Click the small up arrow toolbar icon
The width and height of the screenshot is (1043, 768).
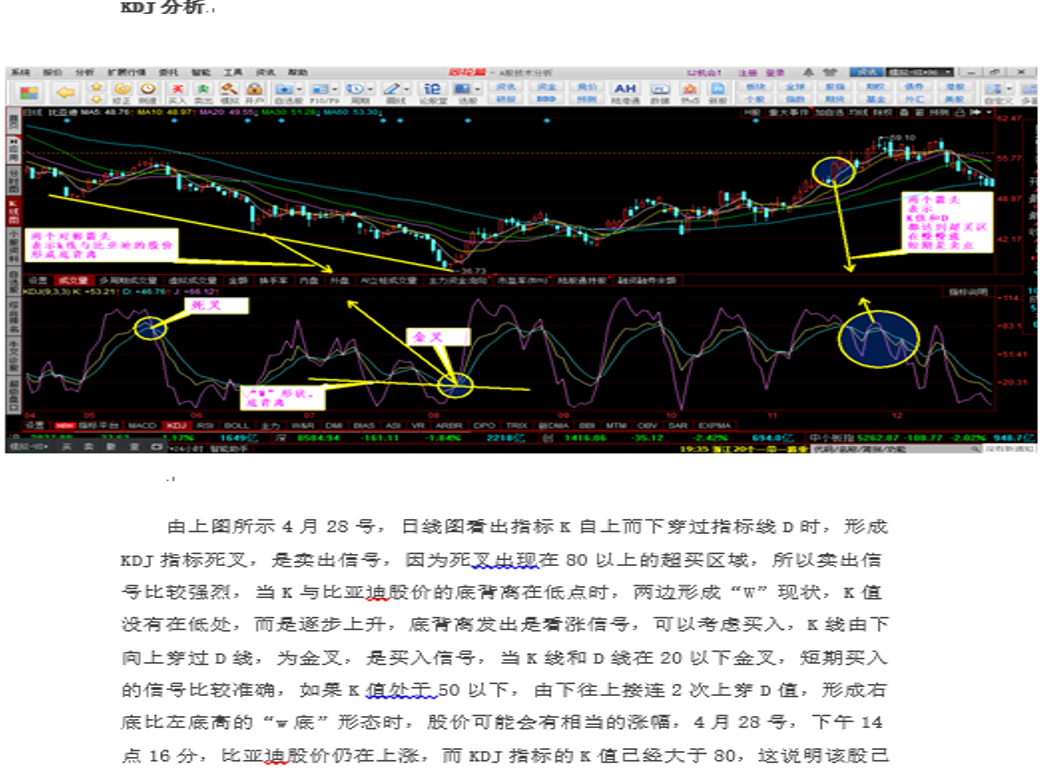click(96, 86)
